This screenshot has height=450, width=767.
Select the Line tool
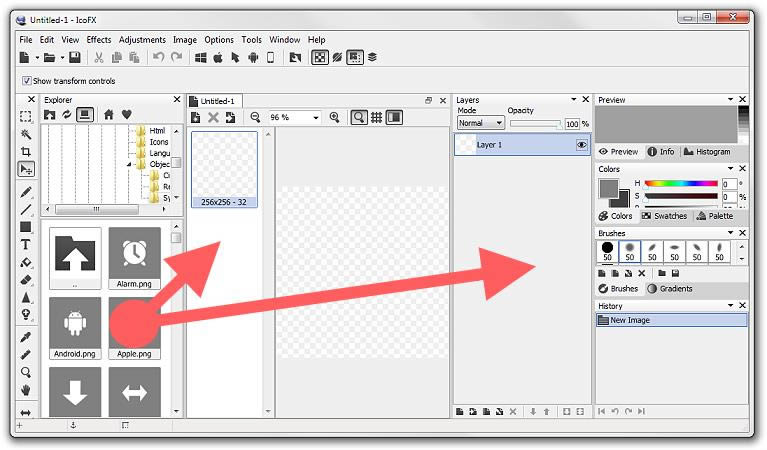point(25,209)
